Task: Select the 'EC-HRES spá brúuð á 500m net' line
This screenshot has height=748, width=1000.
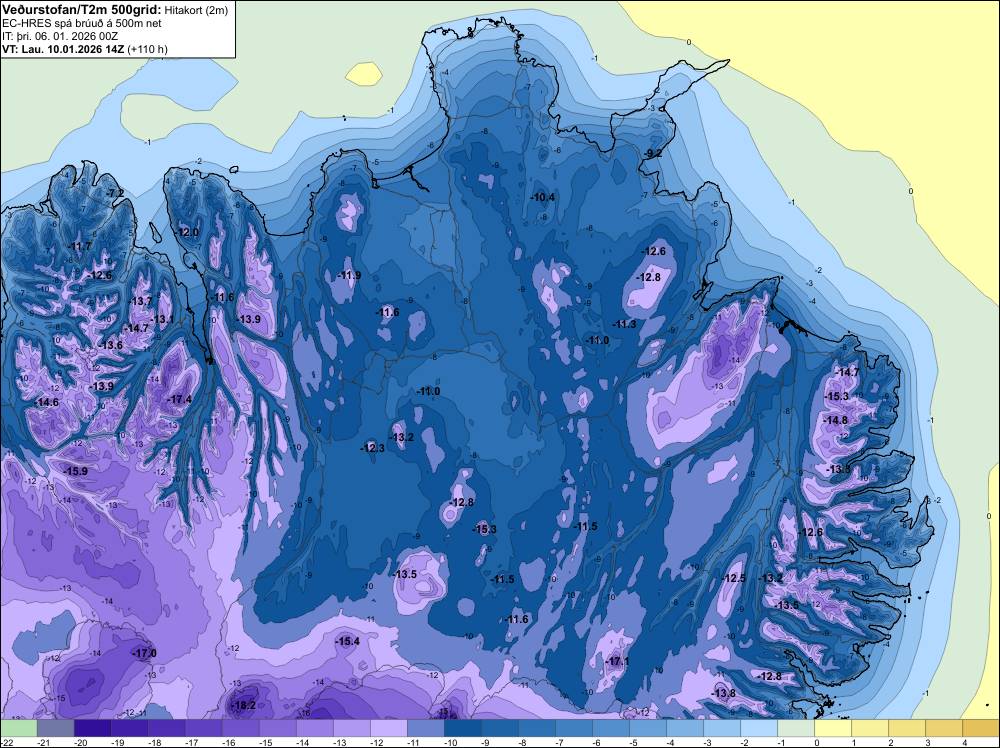Action: point(82,23)
